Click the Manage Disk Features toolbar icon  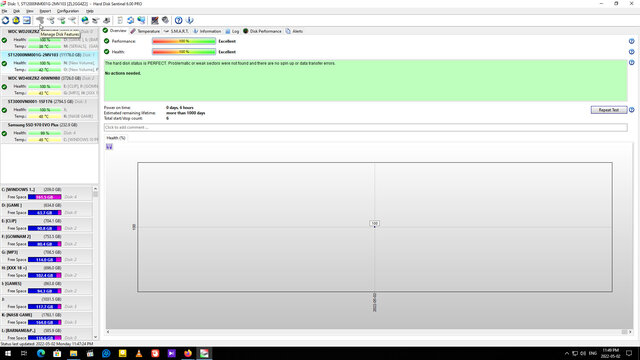[40, 20]
